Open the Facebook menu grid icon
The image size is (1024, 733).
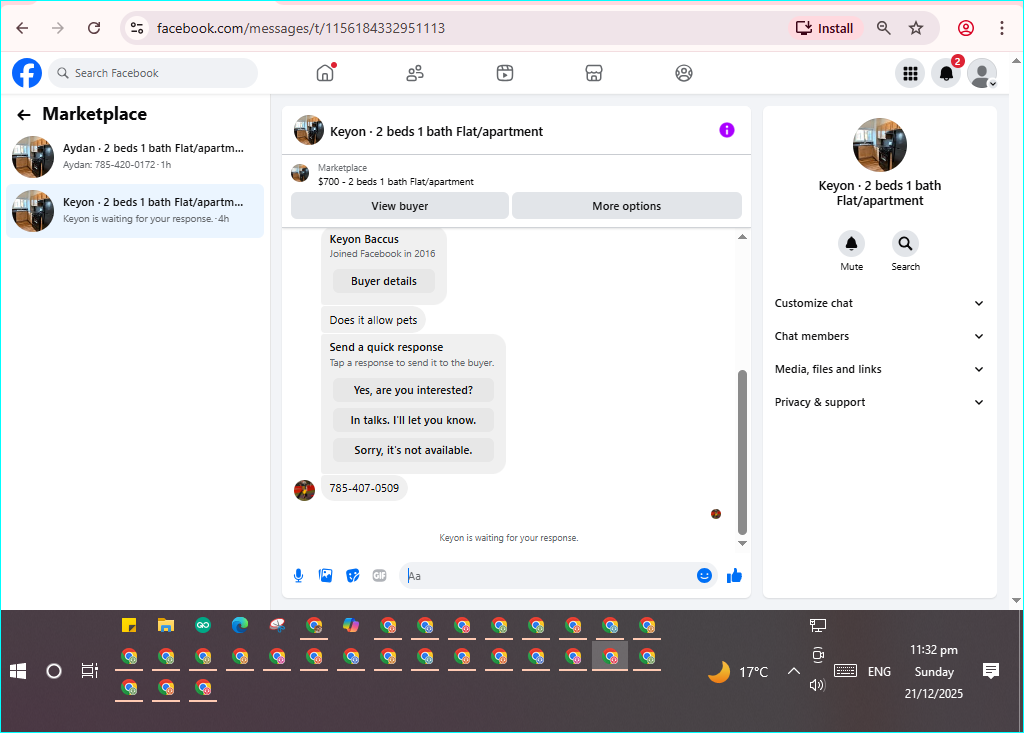point(910,73)
